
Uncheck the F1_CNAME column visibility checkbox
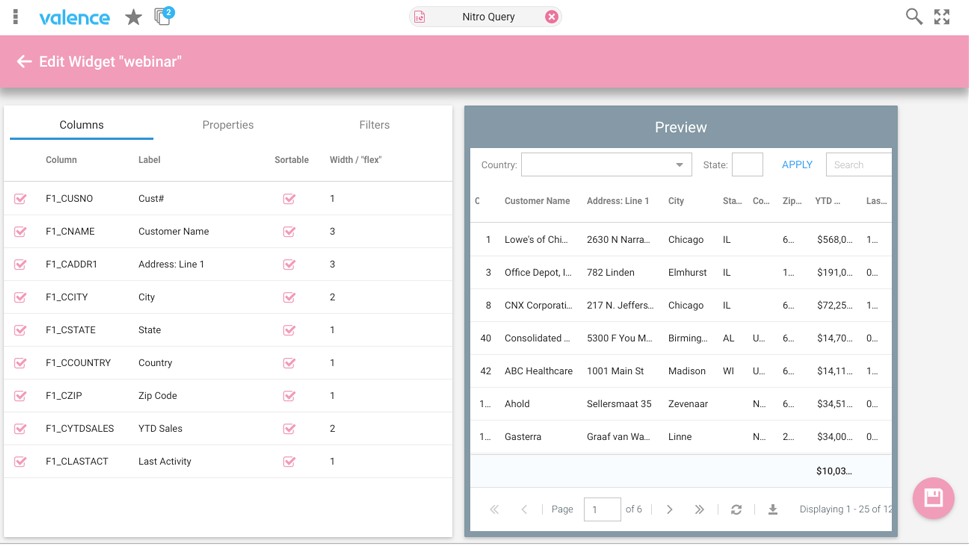20,231
